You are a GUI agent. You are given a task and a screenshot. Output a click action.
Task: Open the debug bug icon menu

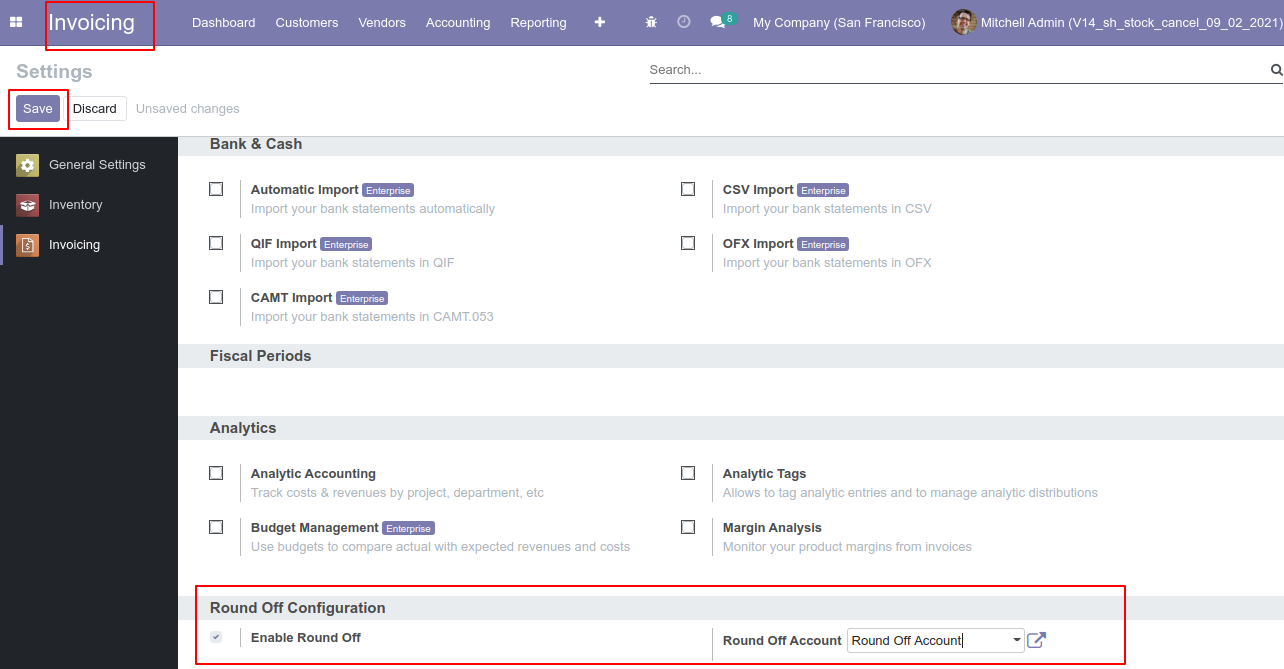pos(652,22)
